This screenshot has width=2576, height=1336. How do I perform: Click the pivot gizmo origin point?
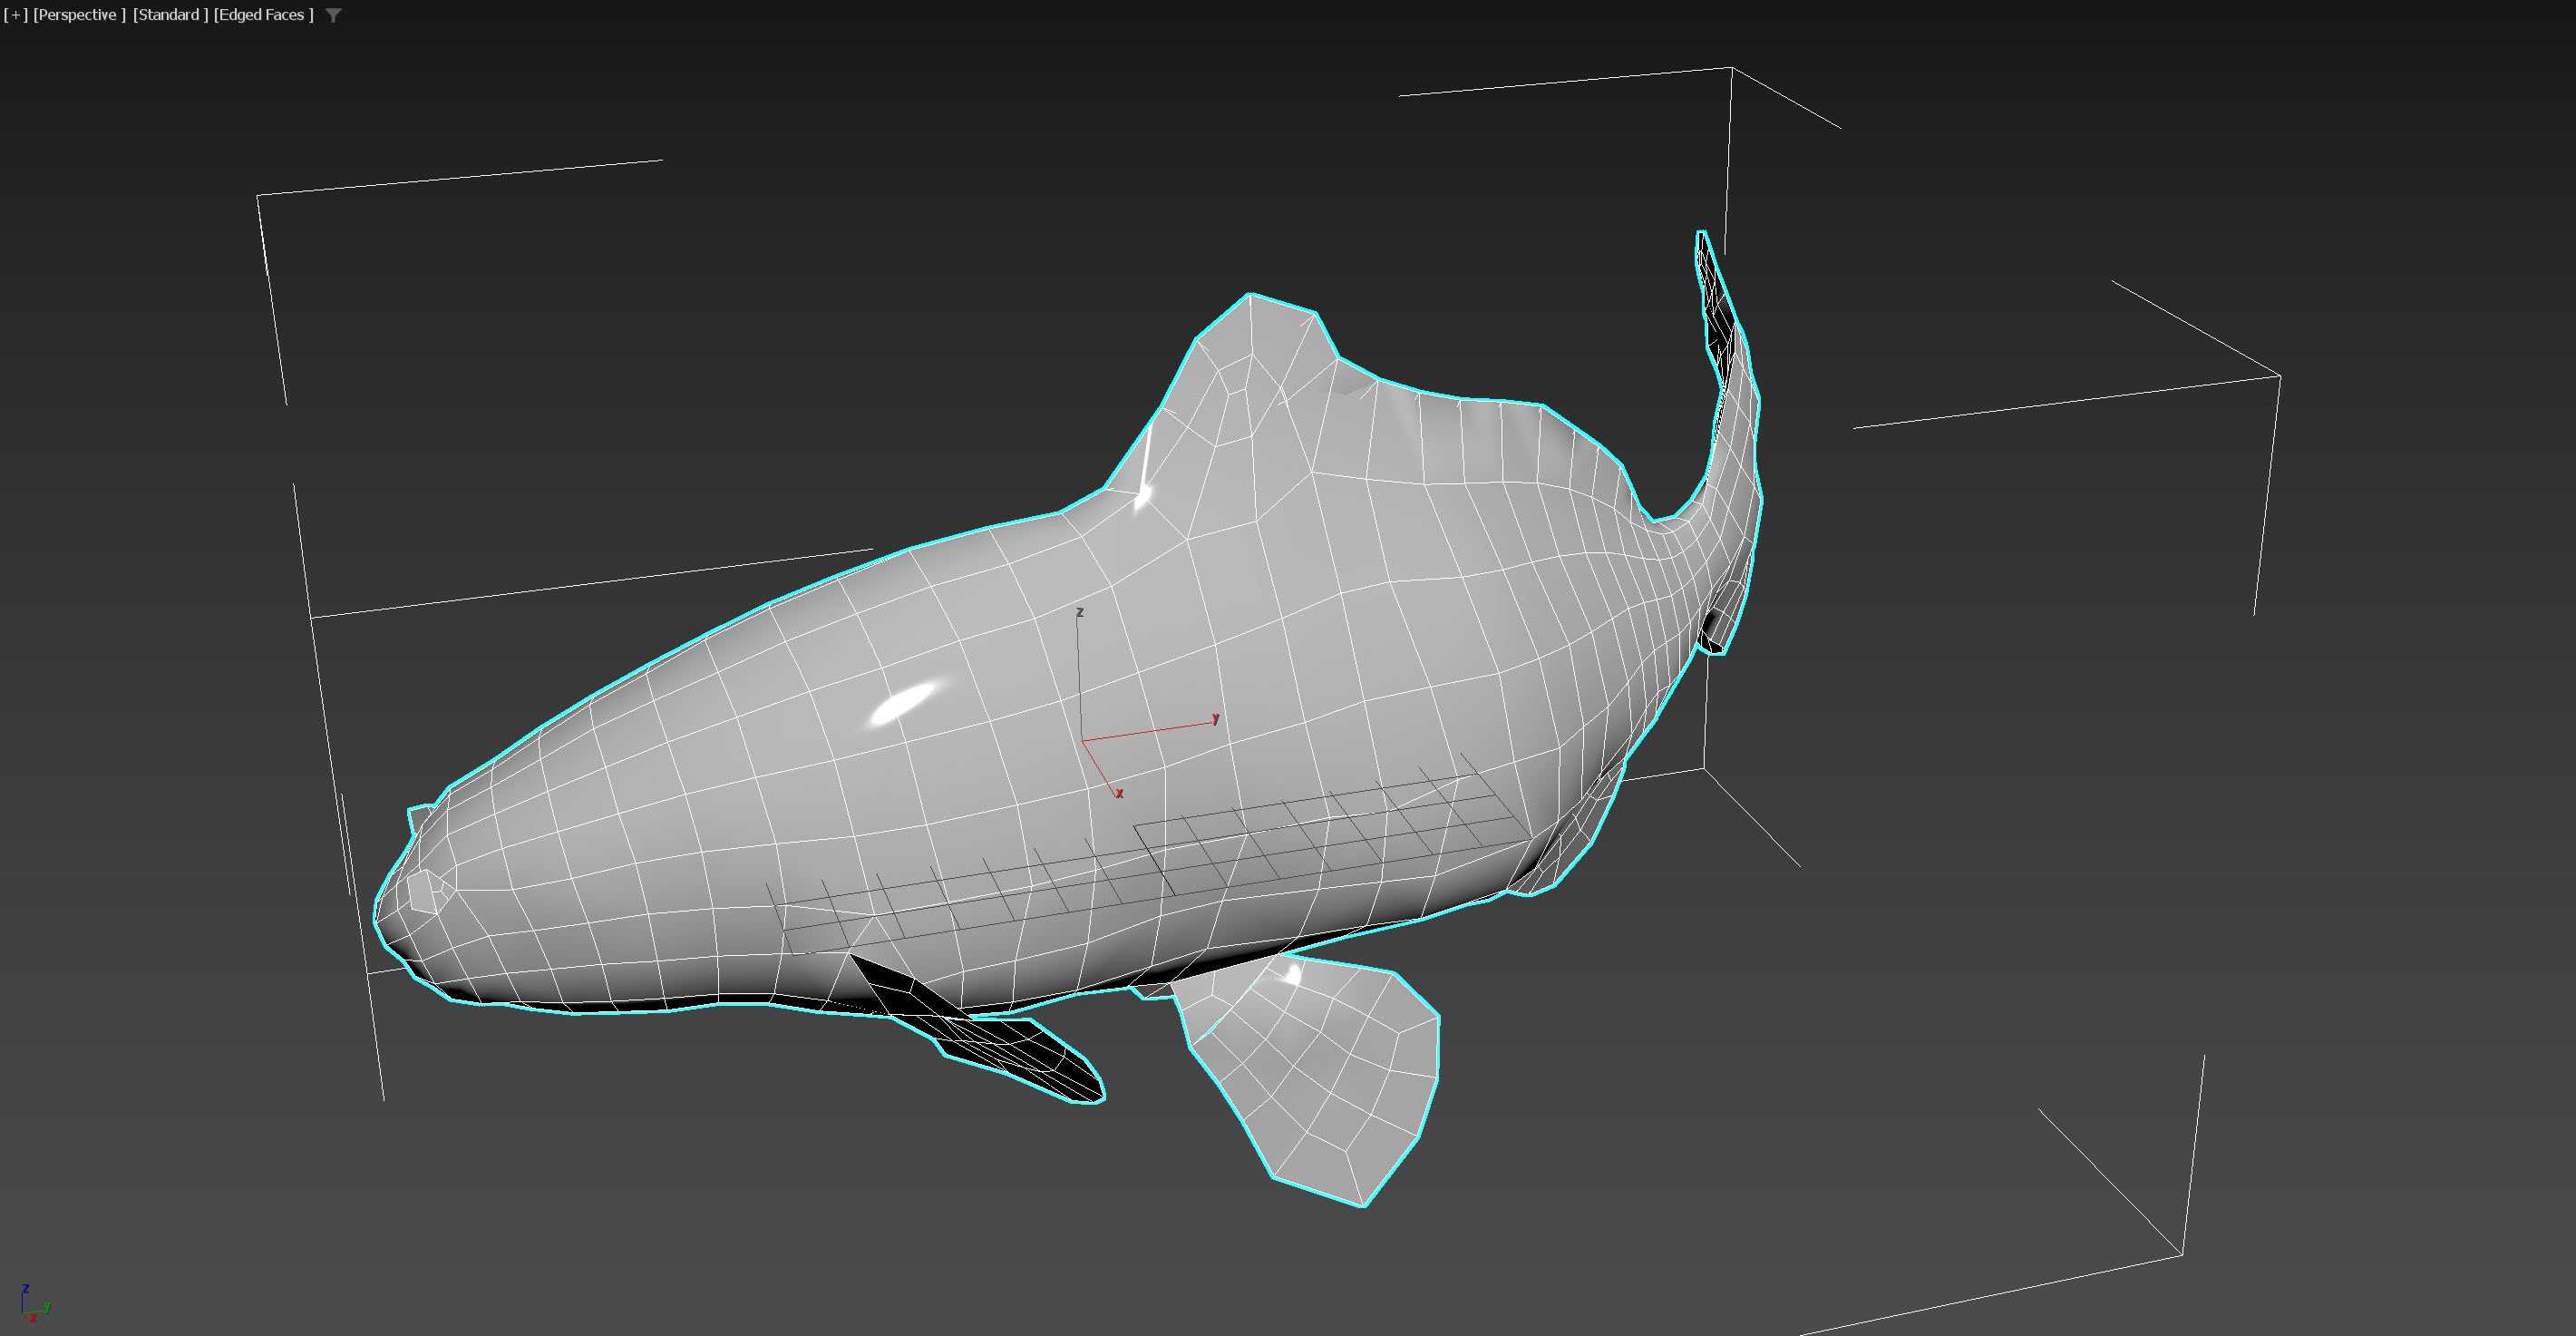coord(1083,741)
